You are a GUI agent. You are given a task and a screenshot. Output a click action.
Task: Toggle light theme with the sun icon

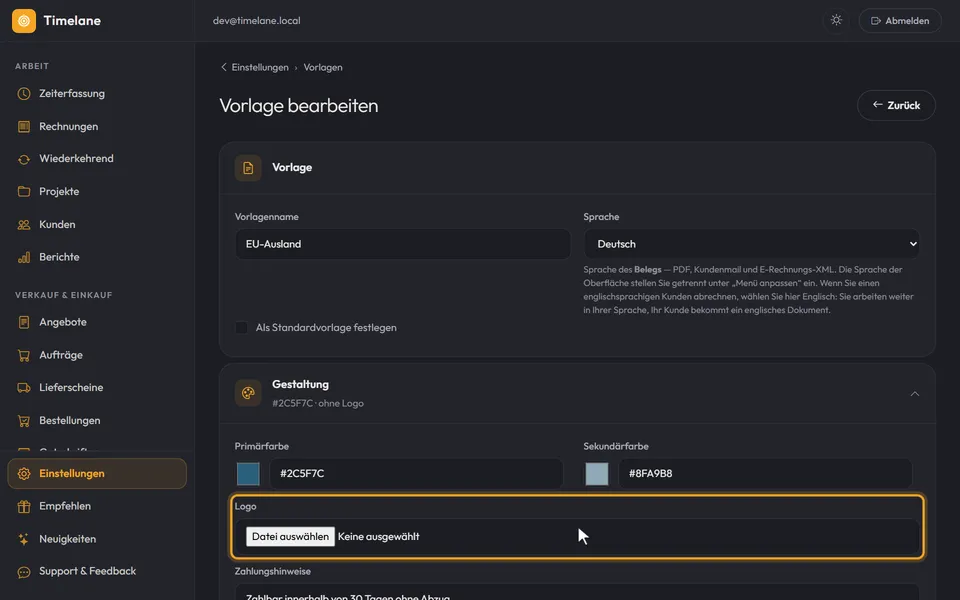coord(836,20)
